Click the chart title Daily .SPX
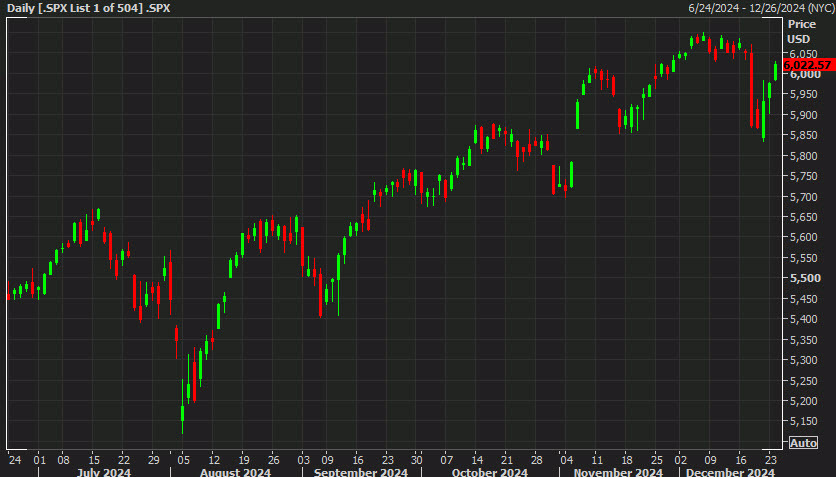 (89, 8)
